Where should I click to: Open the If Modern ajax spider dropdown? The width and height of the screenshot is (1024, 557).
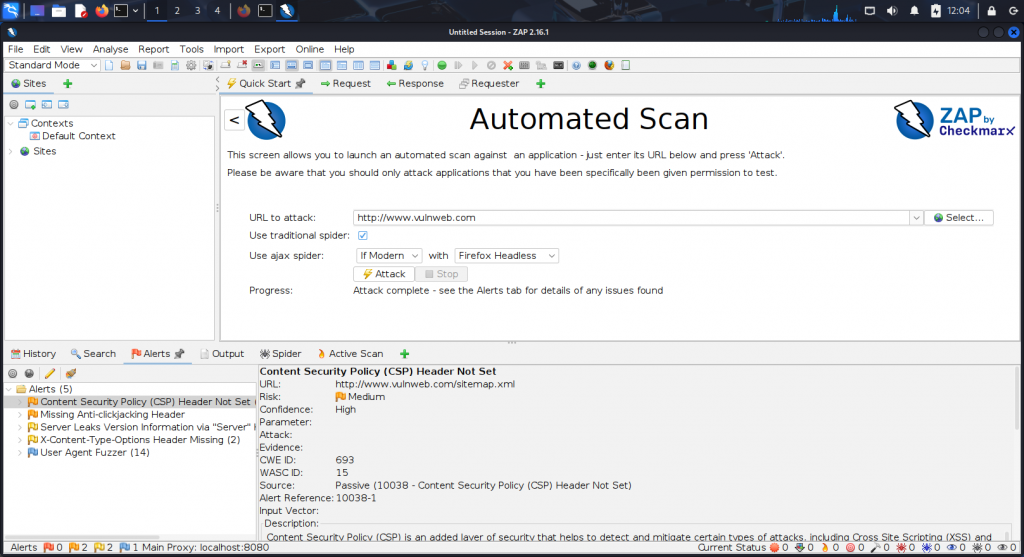[389, 255]
